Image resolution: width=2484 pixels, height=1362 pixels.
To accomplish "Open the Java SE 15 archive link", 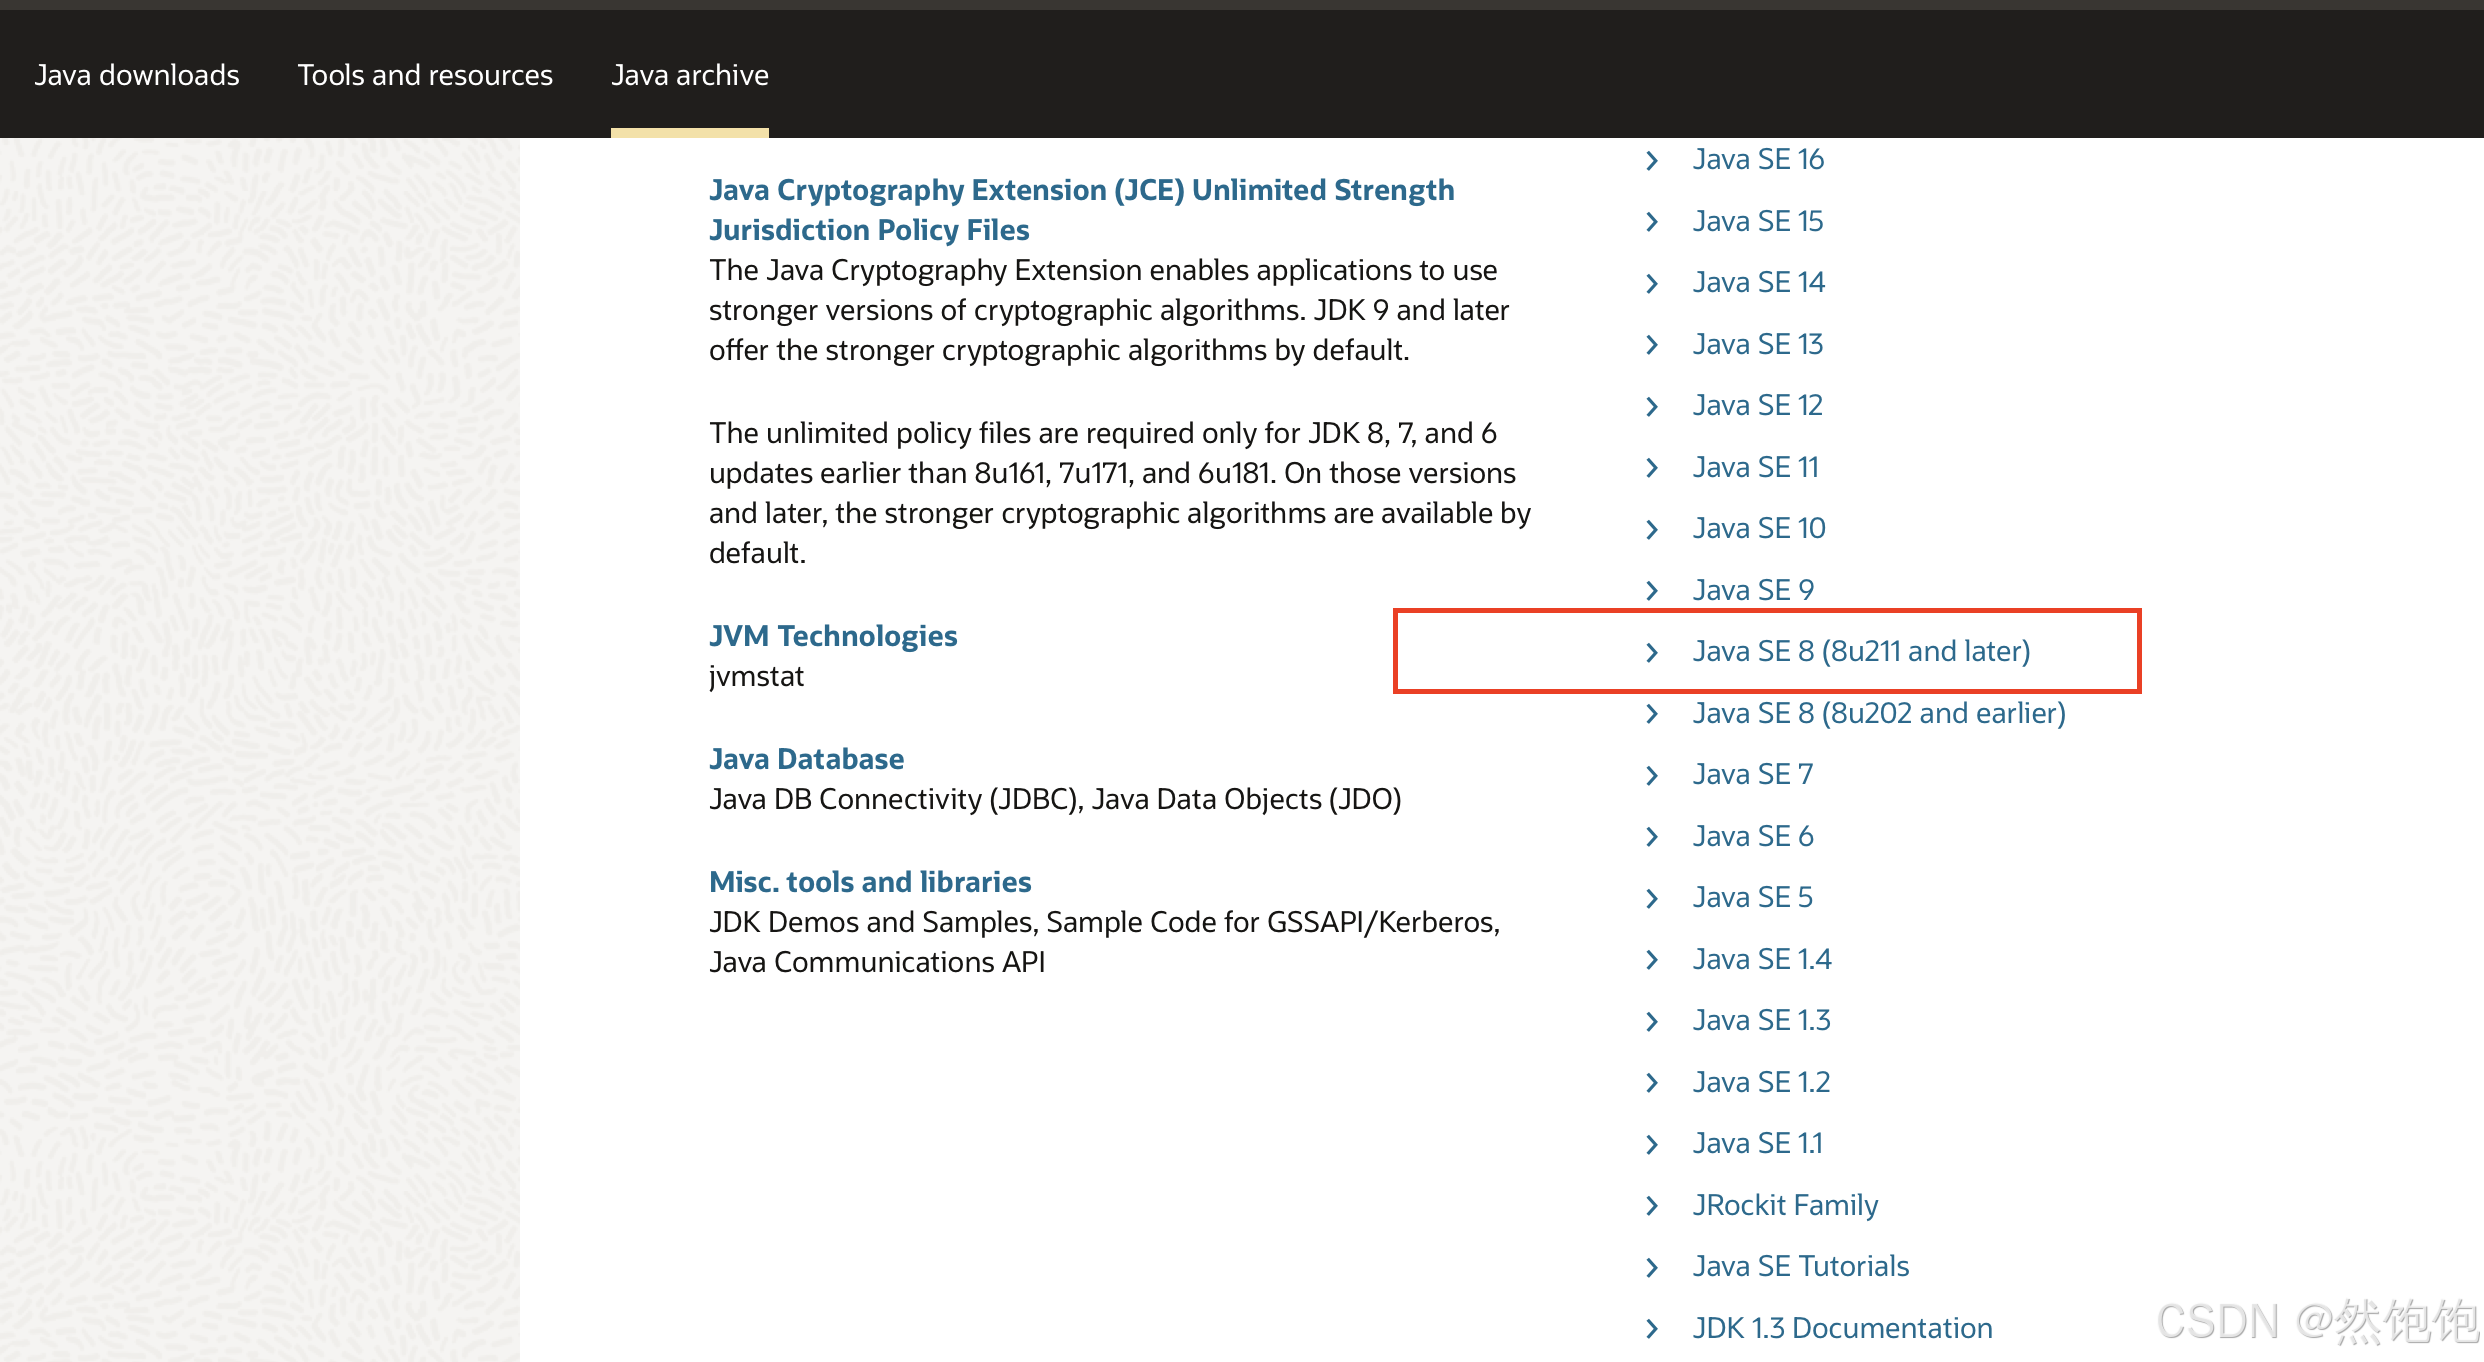I will click(x=1758, y=221).
